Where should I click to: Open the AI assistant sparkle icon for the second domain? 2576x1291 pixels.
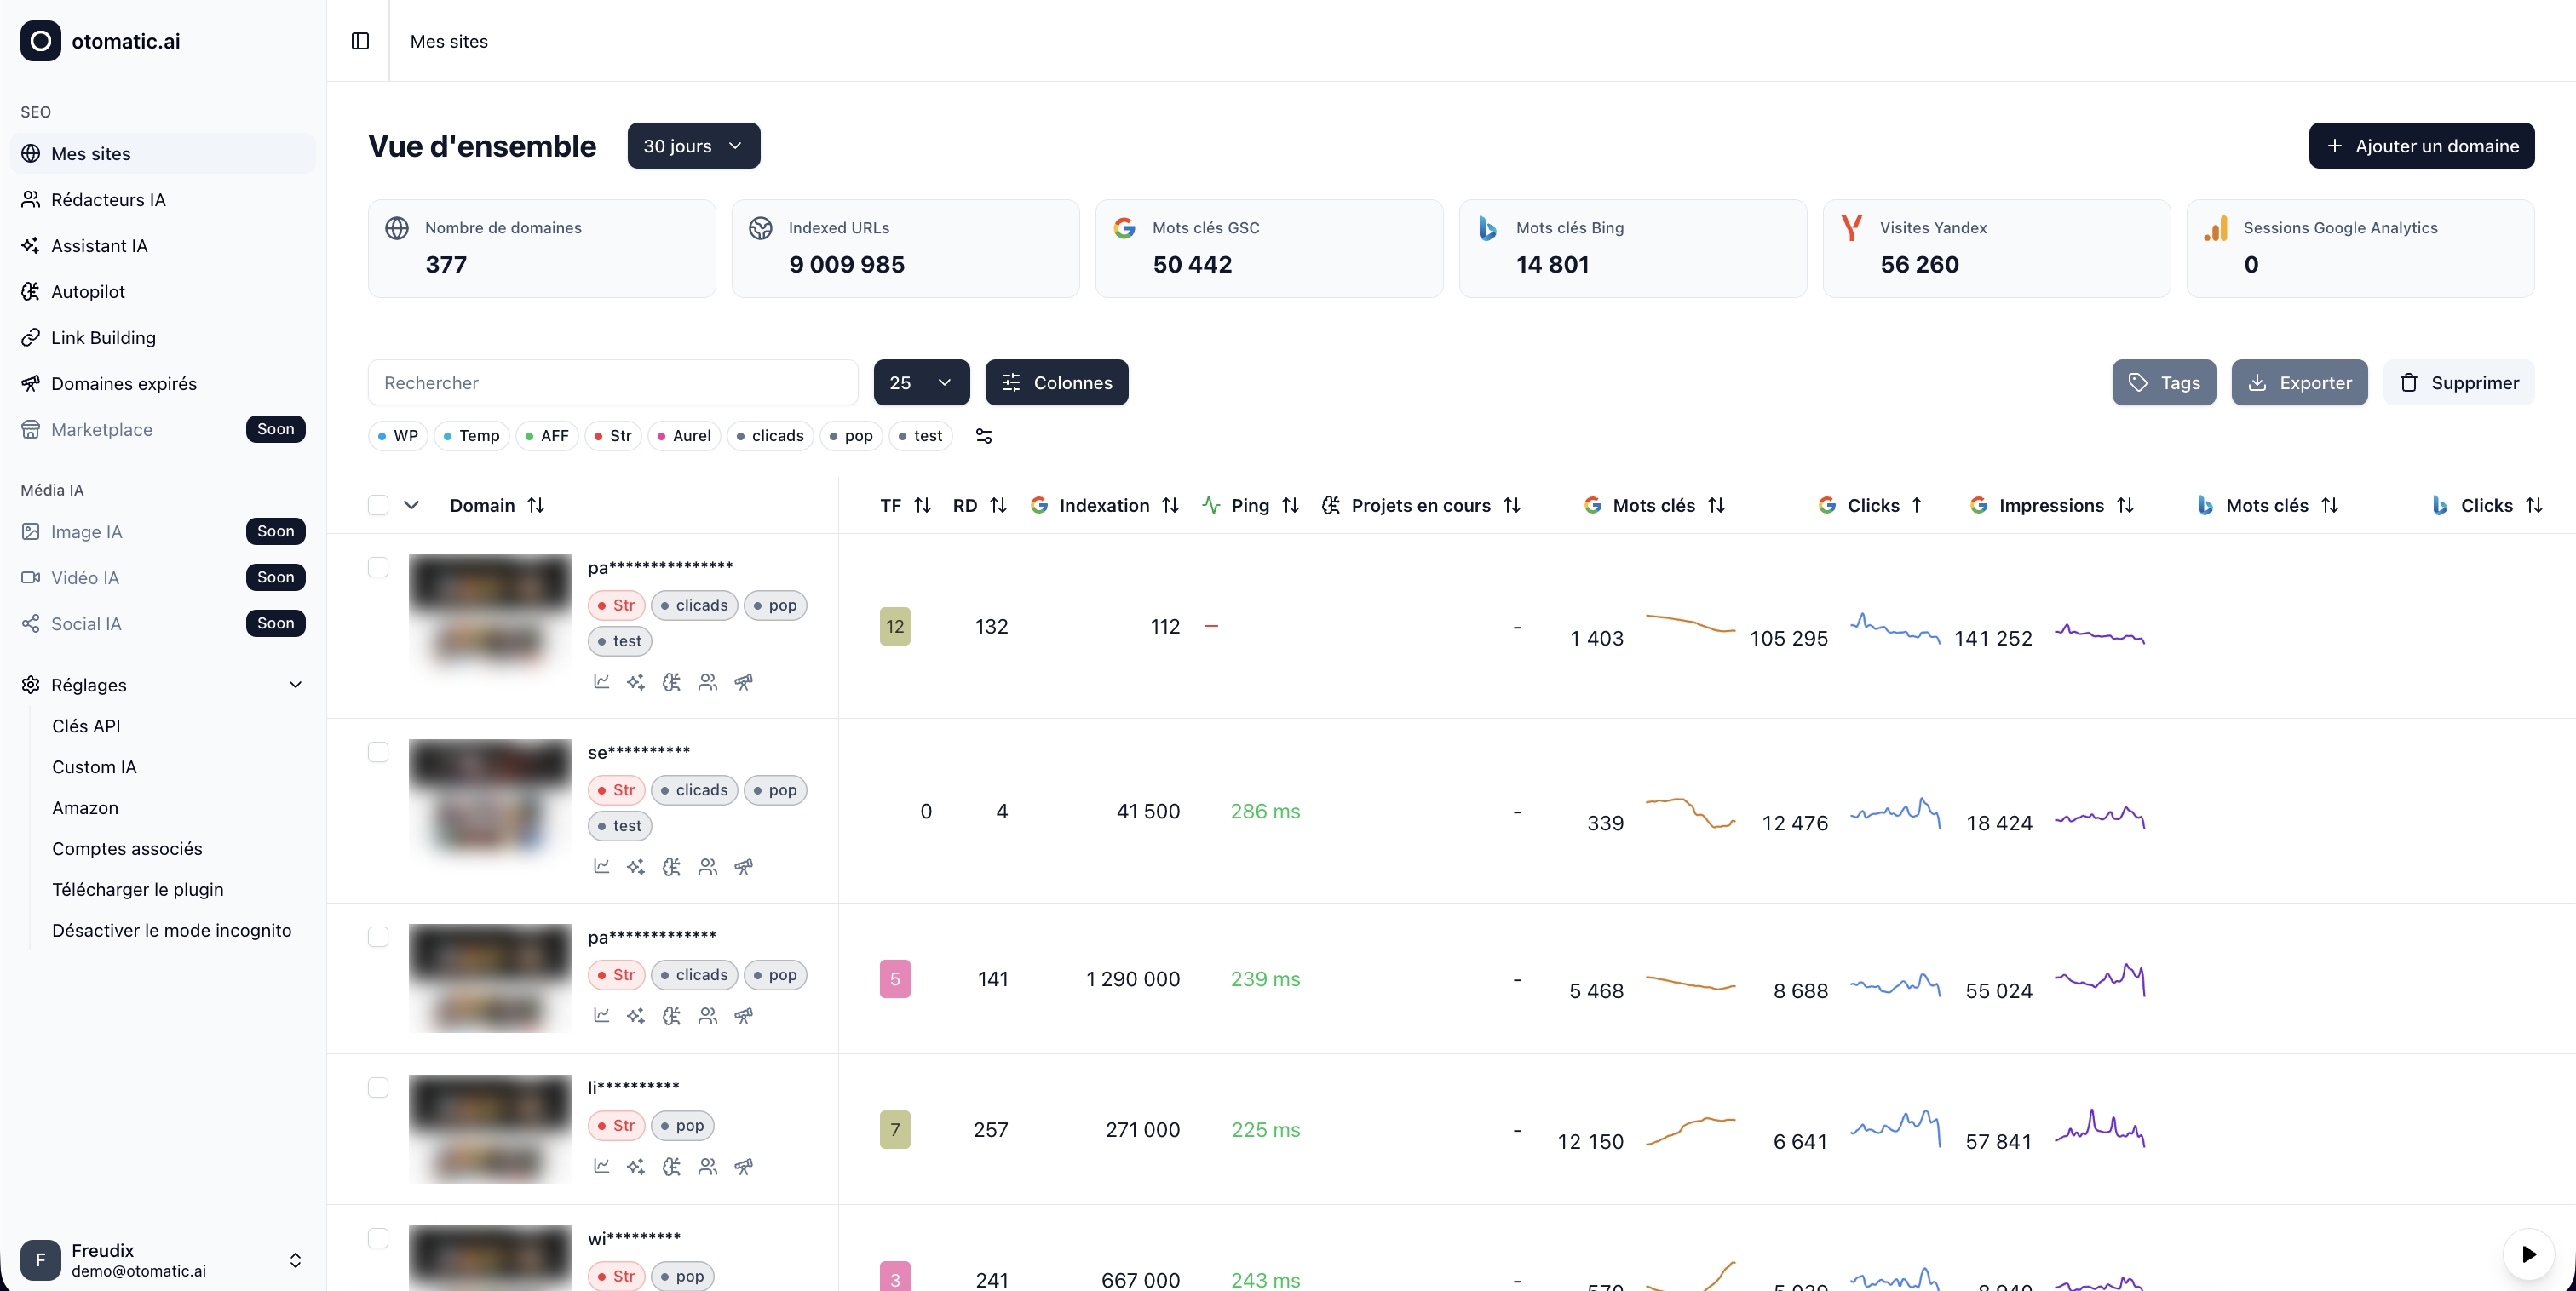point(636,867)
